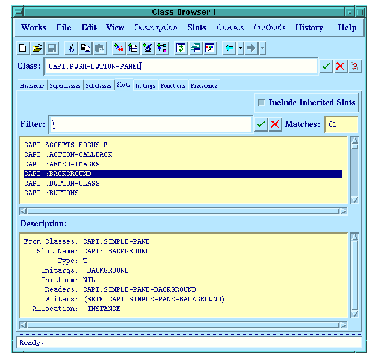This screenshot has width=379, height=360.
Task: Click the Initargs line in Description
Action: pos(85,270)
